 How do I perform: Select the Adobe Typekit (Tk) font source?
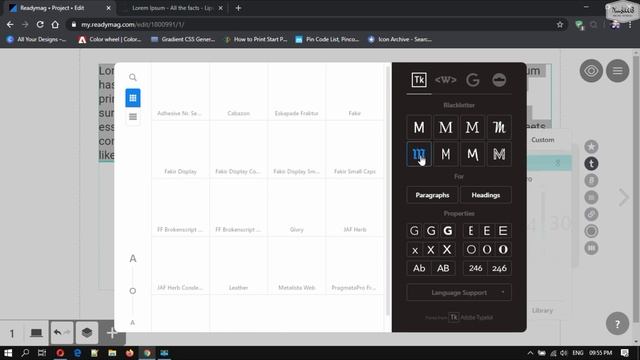coord(419,80)
